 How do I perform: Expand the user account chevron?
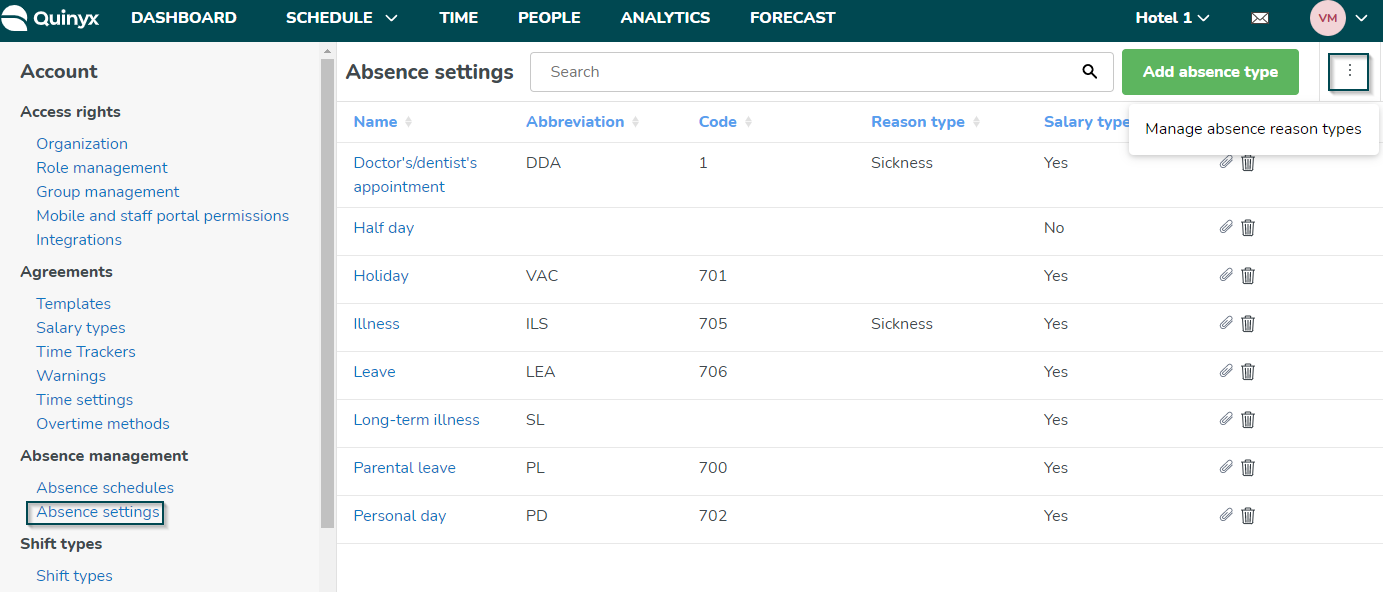point(1361,18)
